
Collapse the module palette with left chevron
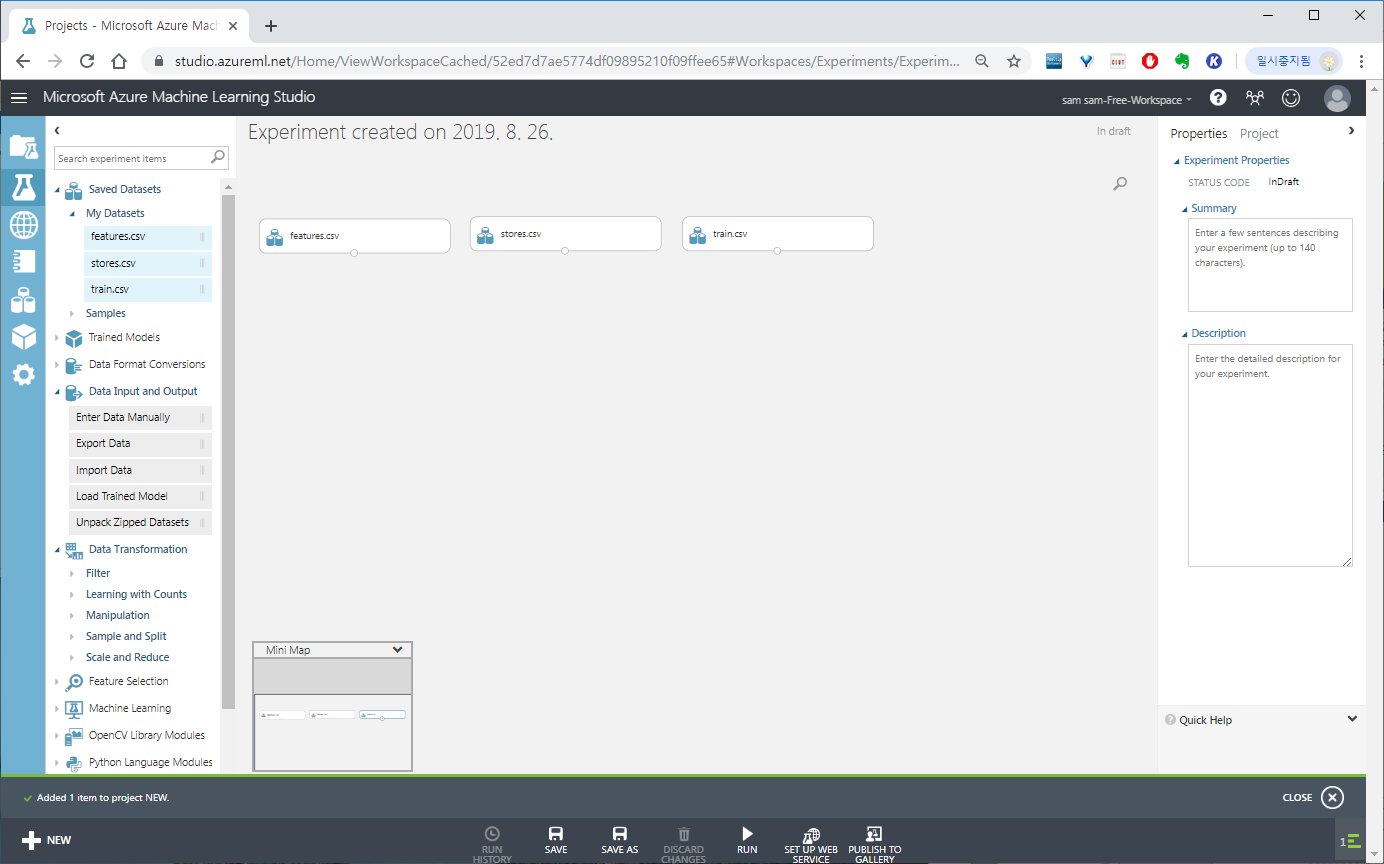click(58, 130)
